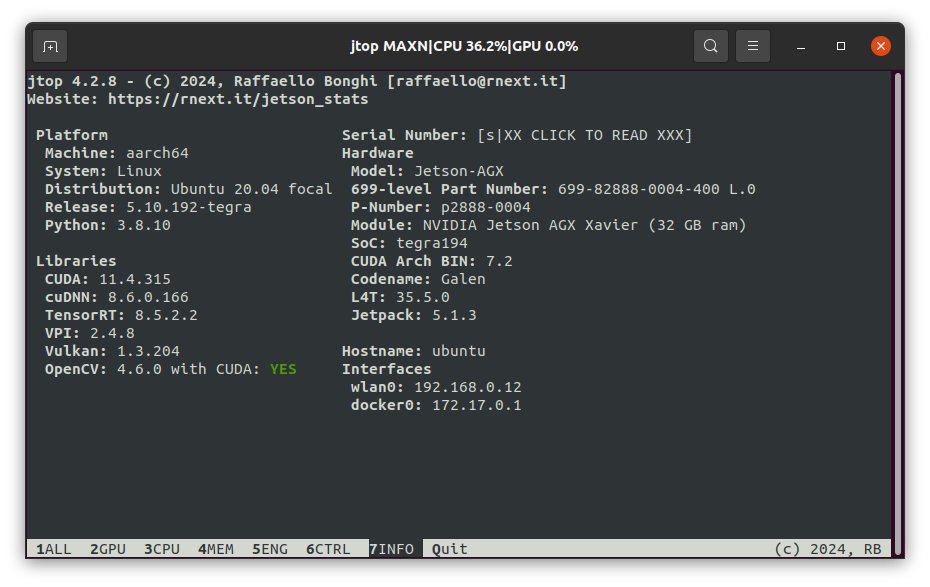Click the Libraries section heading
Image resolution: width=930 pixels, height=587 pixels.
(x=76, y=261)
